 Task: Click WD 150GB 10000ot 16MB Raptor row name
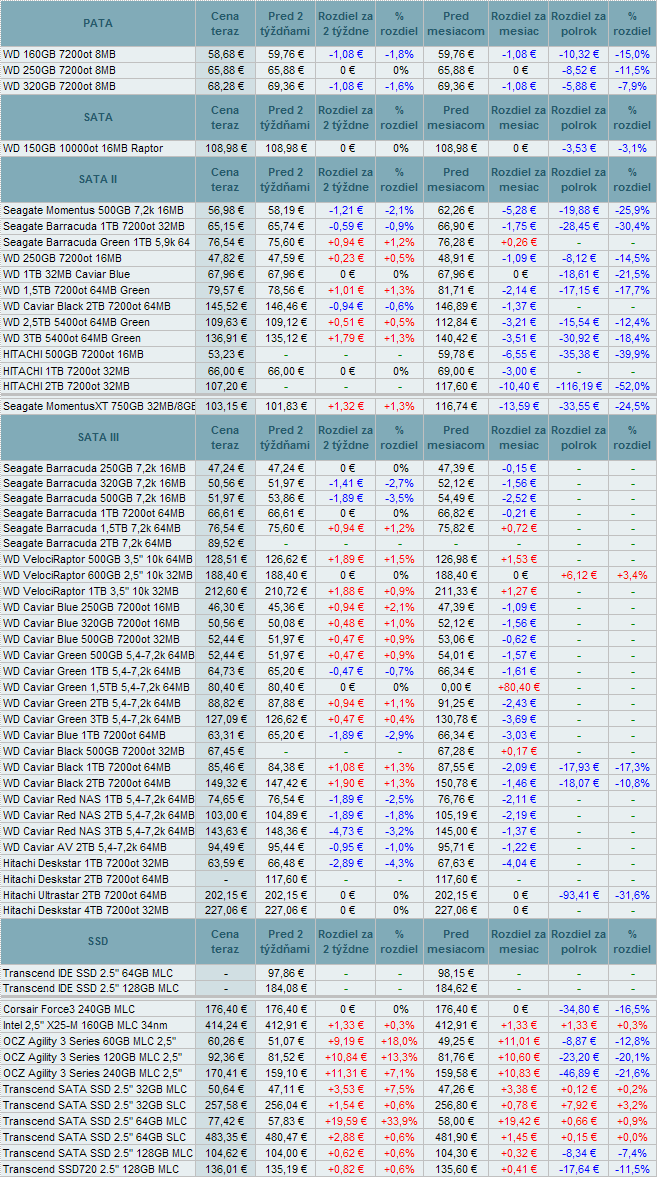pos(83,149)
